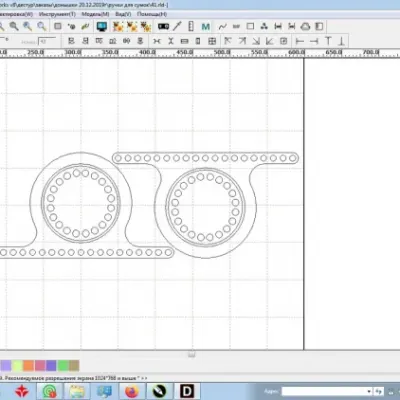Click the blue-lens magnifier zoom icon
This screenshot has height=400, width=400.
click(28, 26)
